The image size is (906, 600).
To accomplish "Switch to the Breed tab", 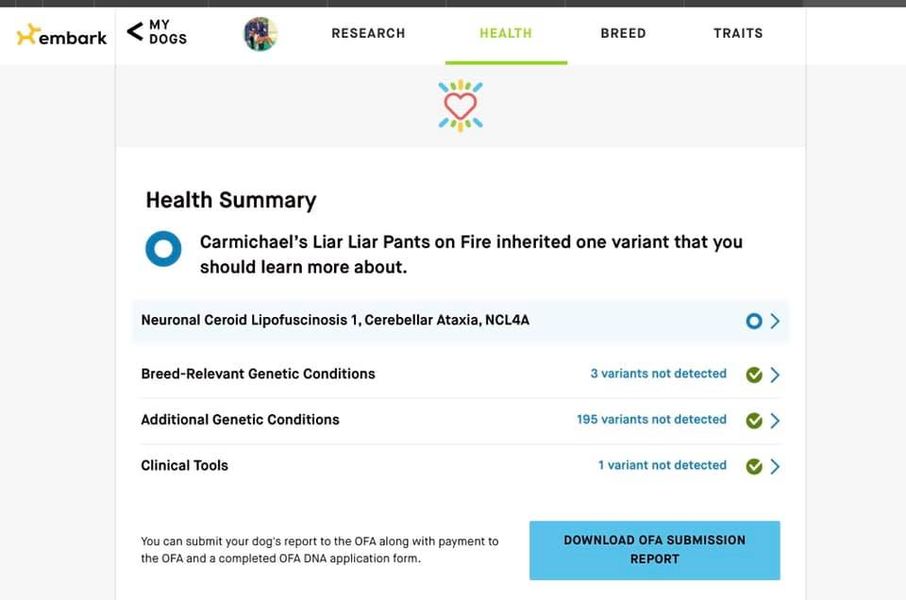I will point(623,33).
